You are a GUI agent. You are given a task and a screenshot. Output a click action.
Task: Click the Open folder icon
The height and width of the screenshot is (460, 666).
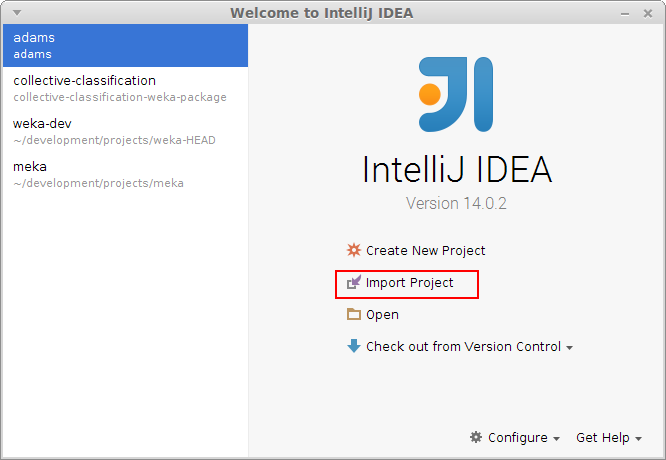(x=353, y=314)
